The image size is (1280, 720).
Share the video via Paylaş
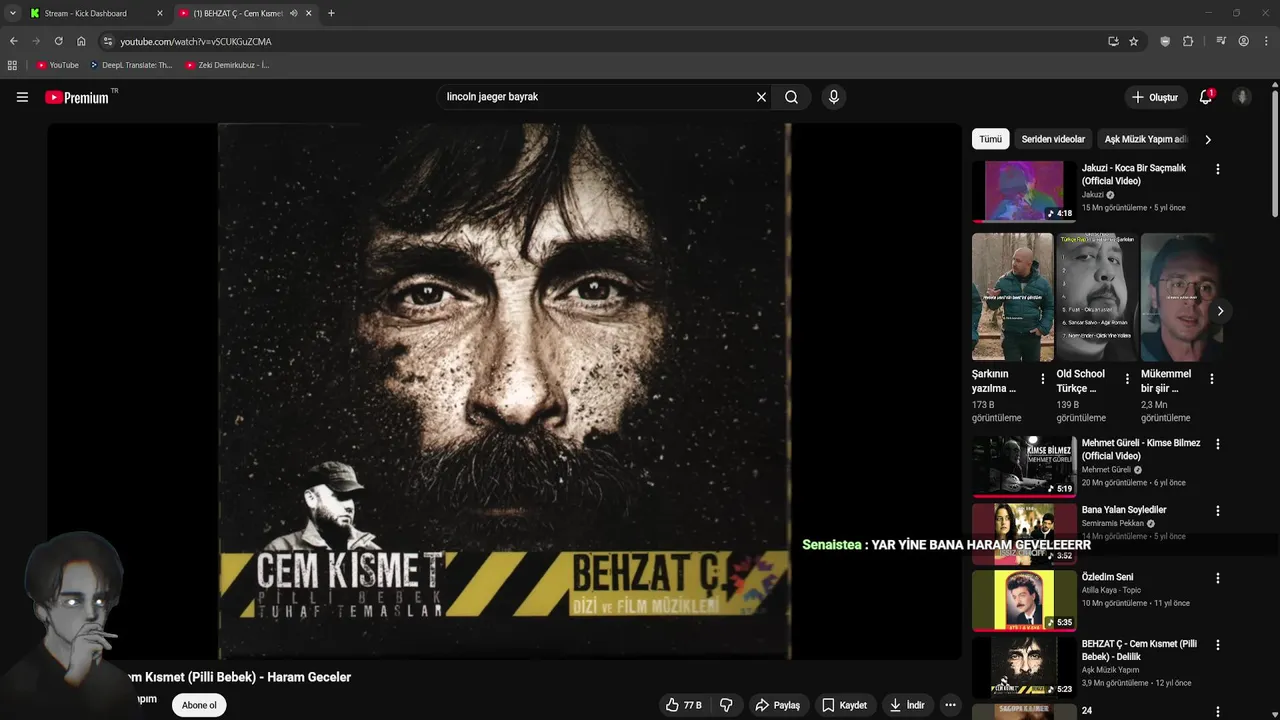(x=777, y=705)
